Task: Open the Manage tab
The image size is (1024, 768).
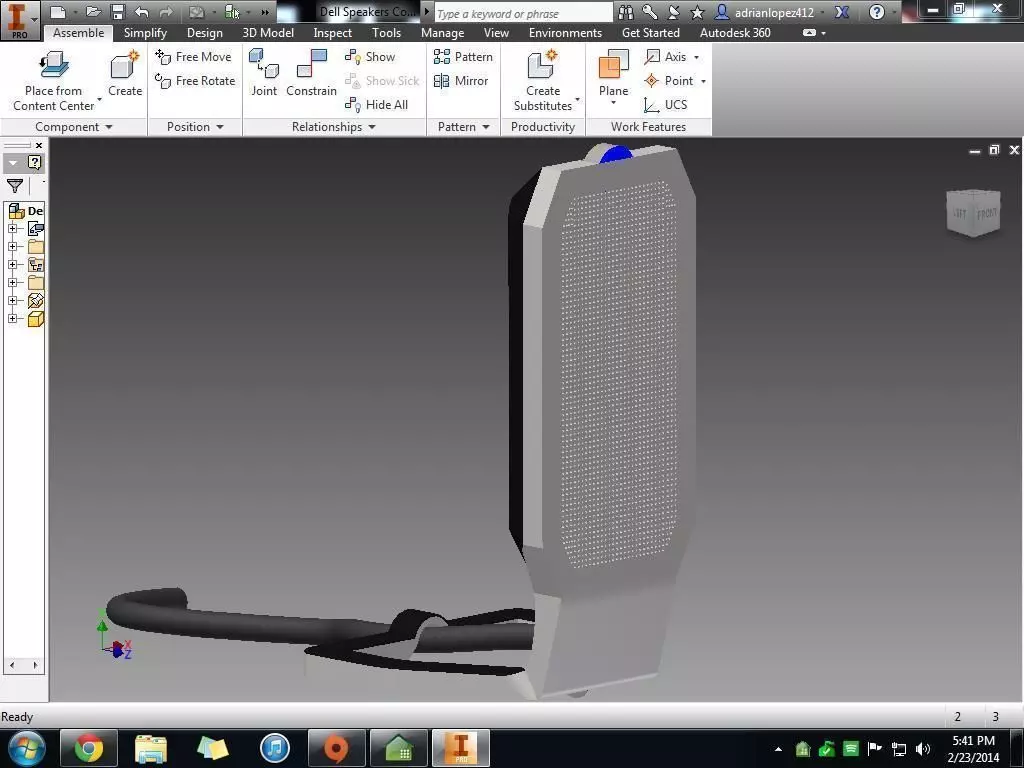Action: [x=443, y=33]
